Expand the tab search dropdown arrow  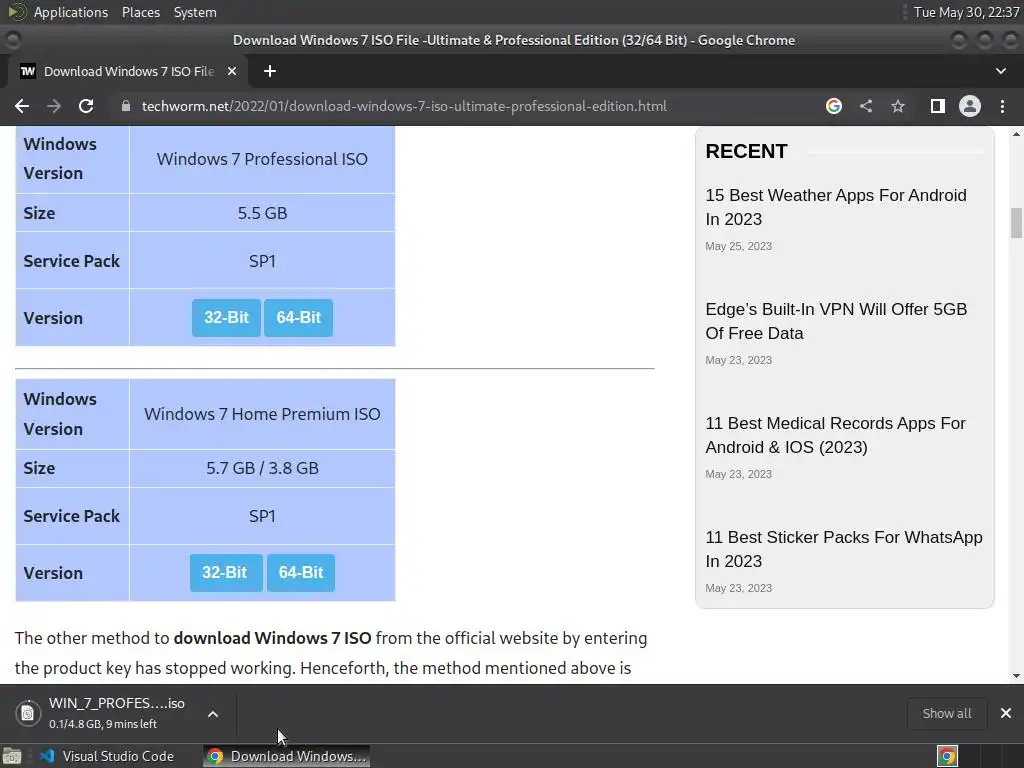[x=1000, y=71]
